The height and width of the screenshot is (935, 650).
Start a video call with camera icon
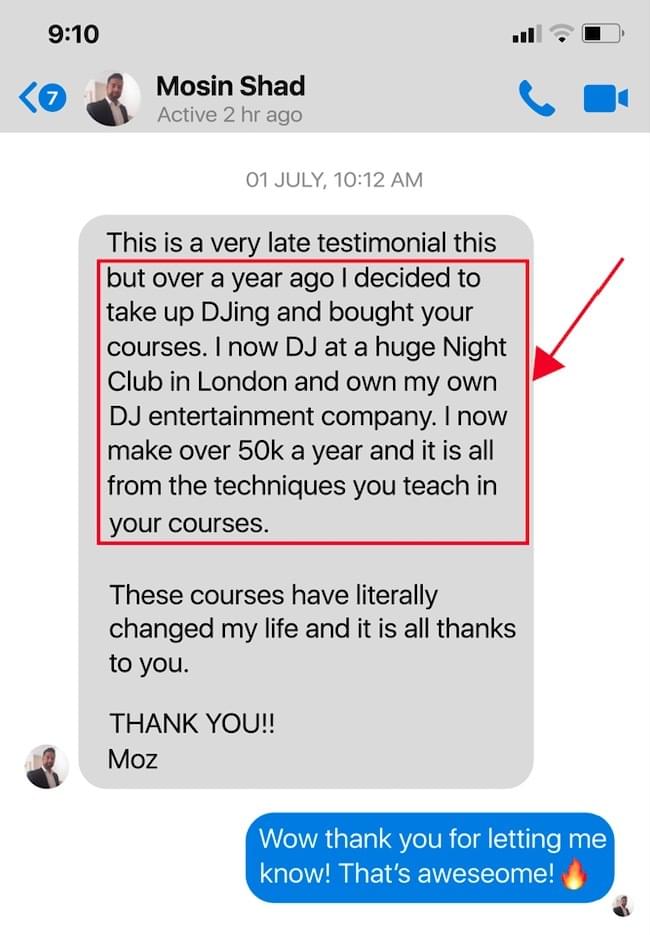coord(605,98)
